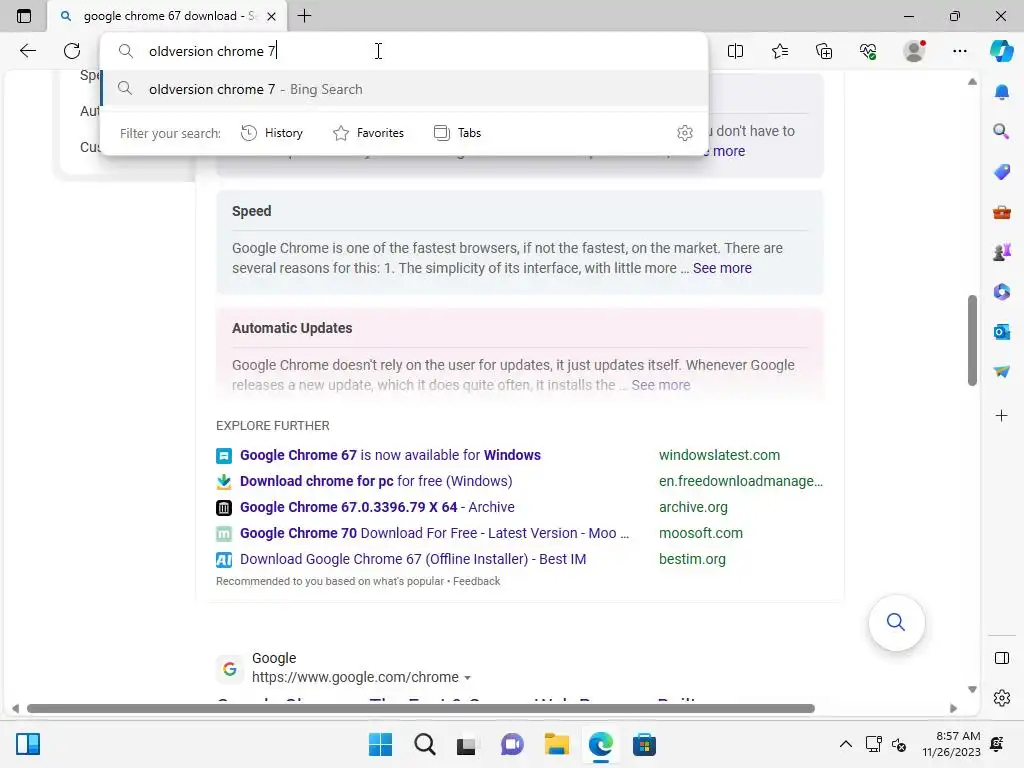Click the moosoft.com source
The width and height of the screenshot is (1024, 768).
pos(701,534)
